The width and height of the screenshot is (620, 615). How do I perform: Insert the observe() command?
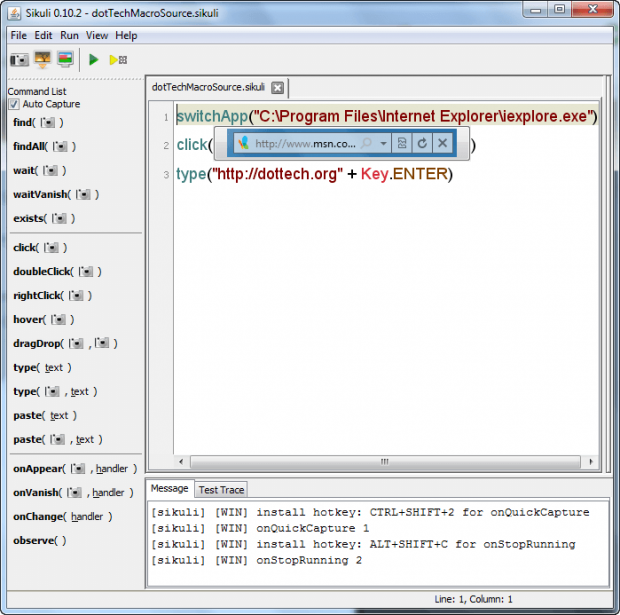(40, 540)
